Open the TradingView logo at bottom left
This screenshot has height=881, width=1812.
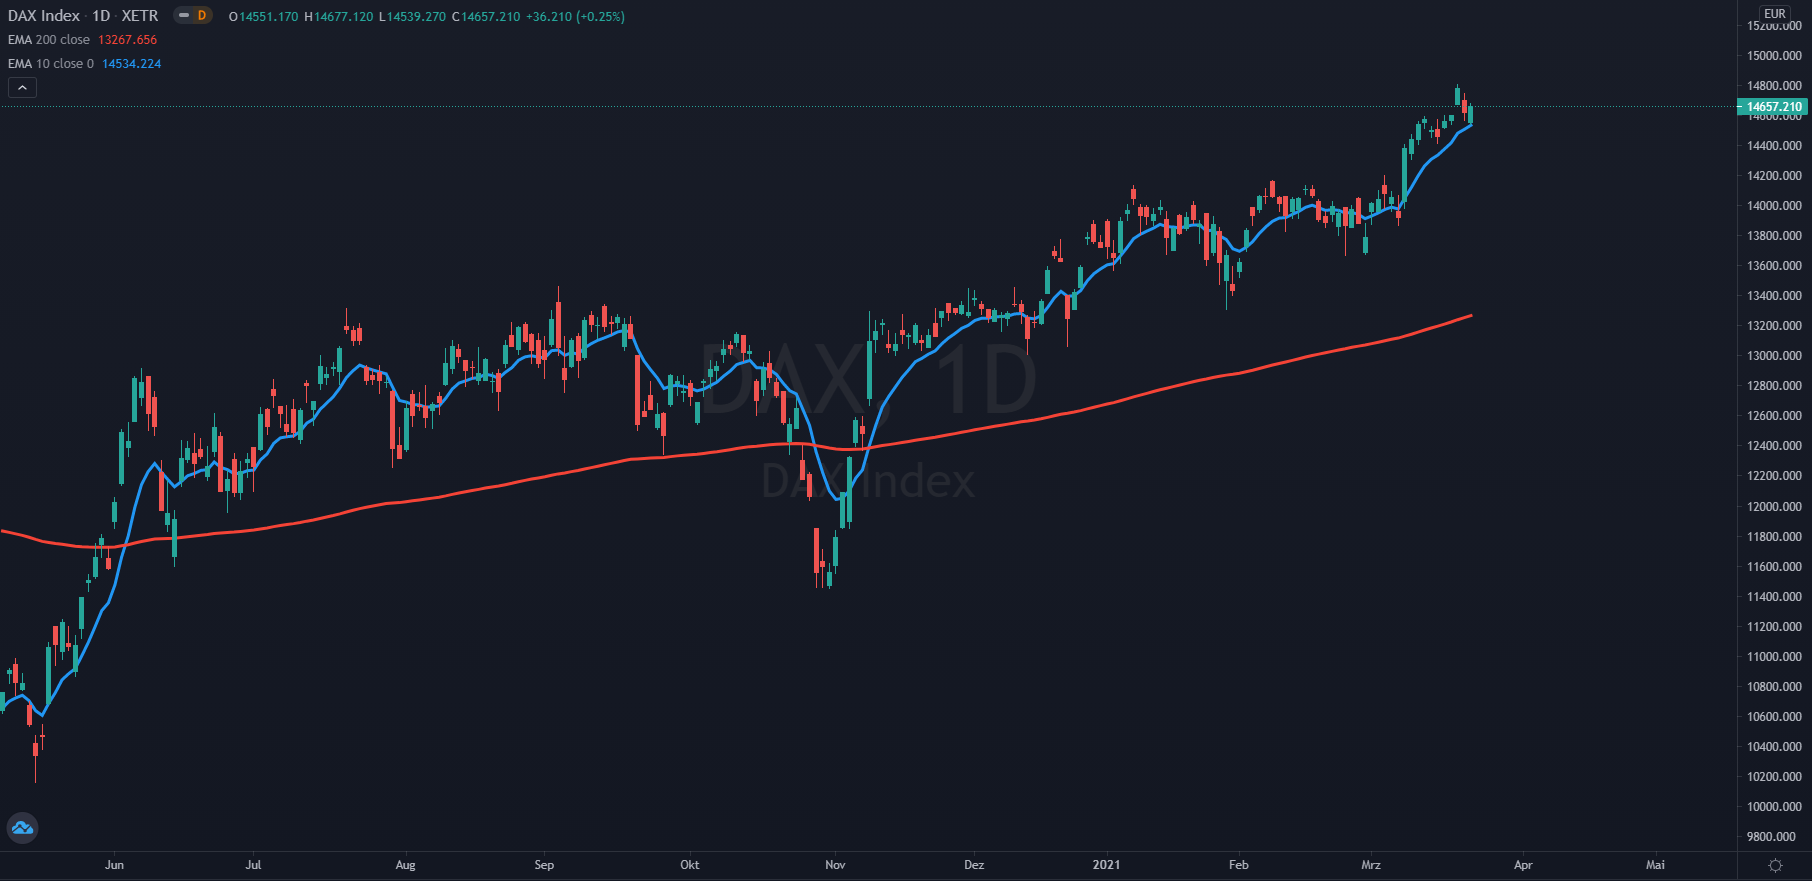tap(22, 828)
